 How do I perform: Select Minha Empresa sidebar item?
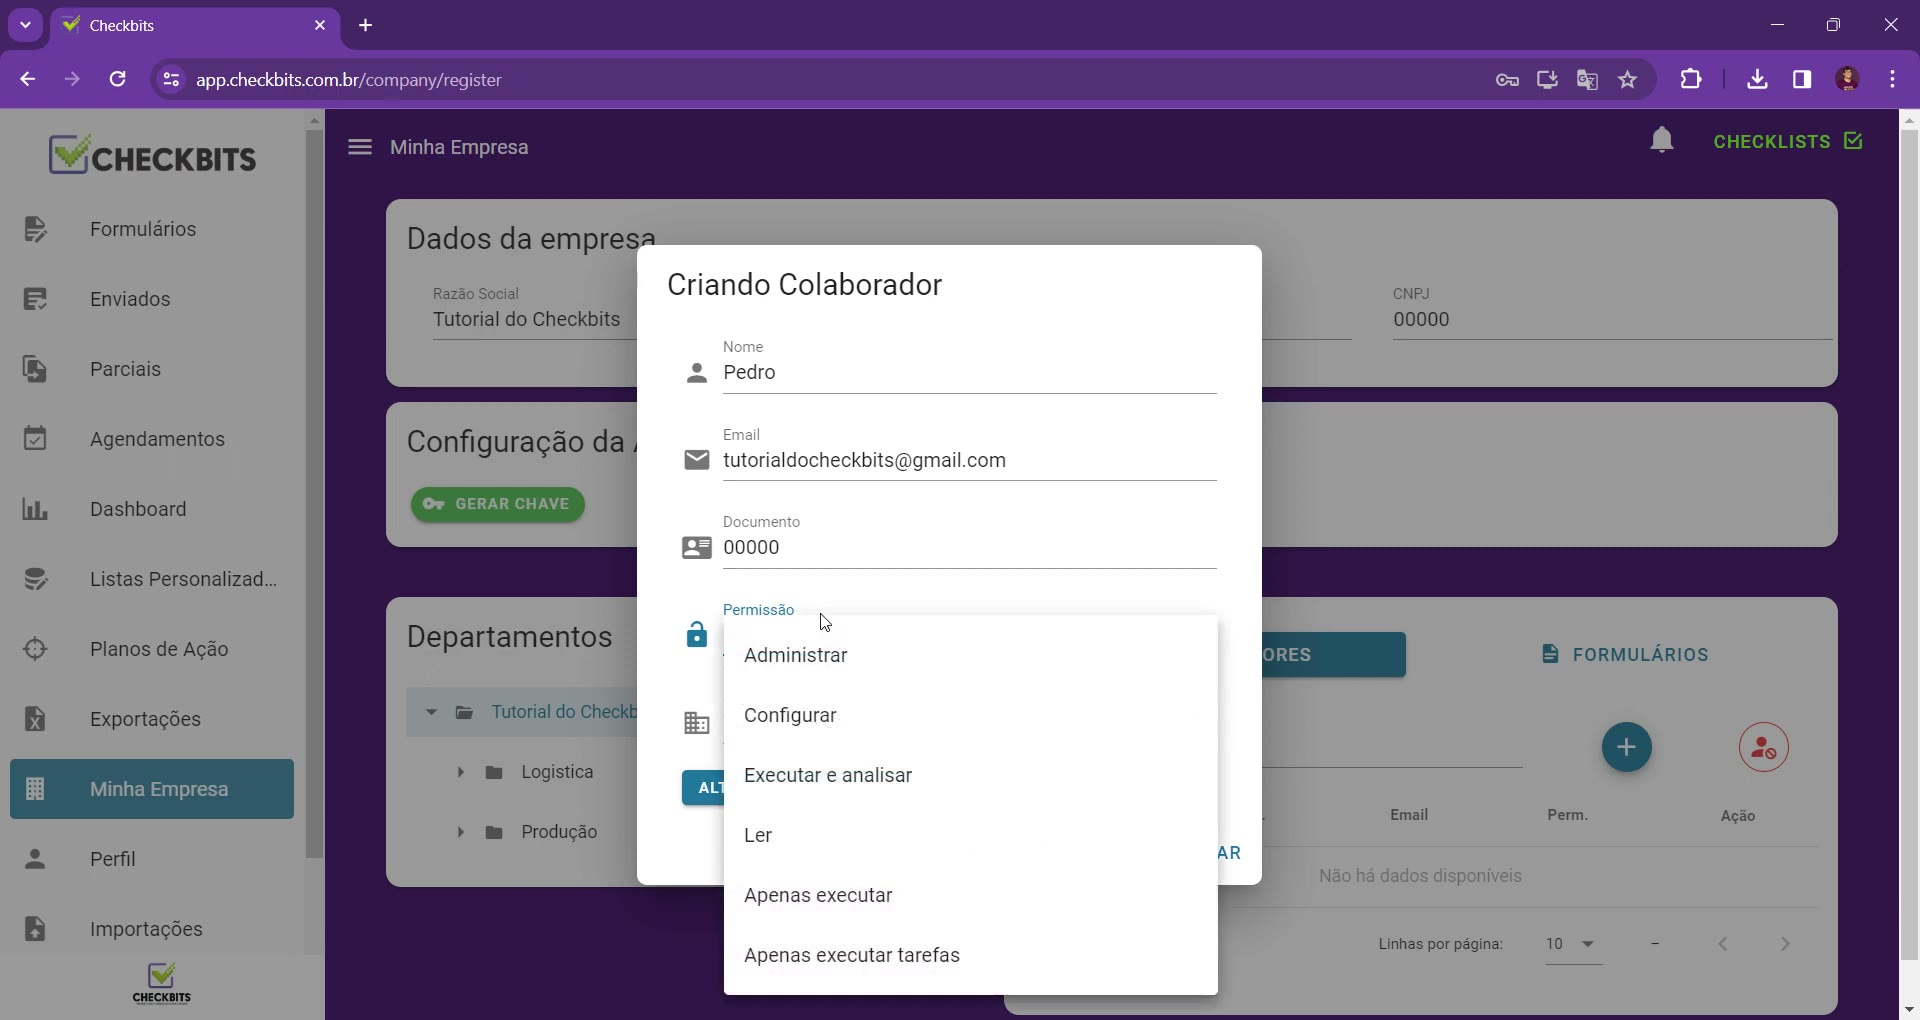coord(152,789)
